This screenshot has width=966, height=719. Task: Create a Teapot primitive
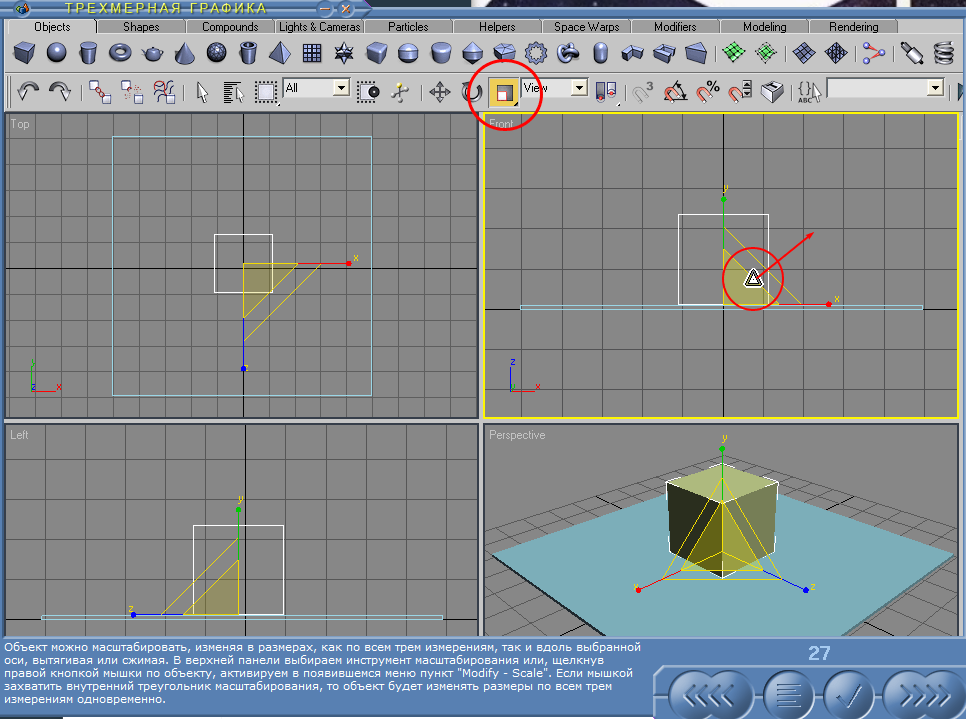(x=153, y=53)
